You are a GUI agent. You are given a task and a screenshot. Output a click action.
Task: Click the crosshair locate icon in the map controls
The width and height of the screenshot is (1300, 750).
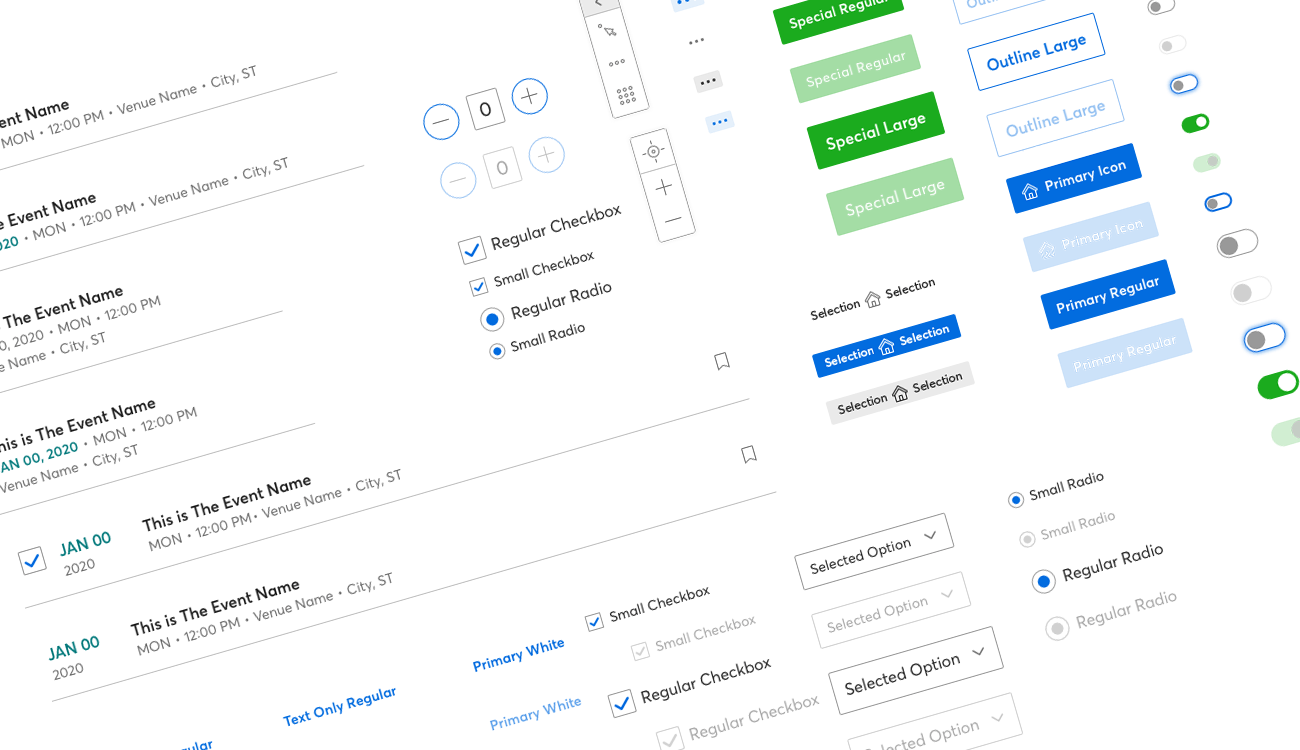pyautogui.click(x=654, y=151)
